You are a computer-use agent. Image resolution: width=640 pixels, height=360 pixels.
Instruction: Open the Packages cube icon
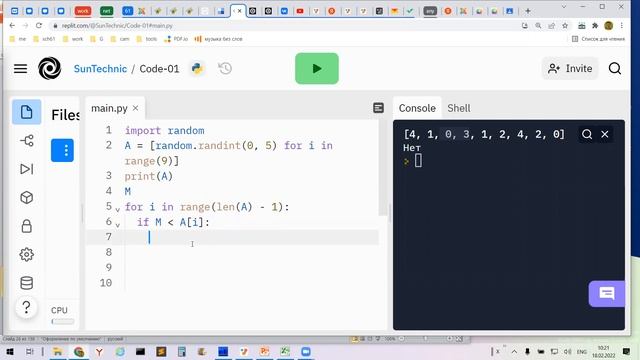(x=27, y=198)
